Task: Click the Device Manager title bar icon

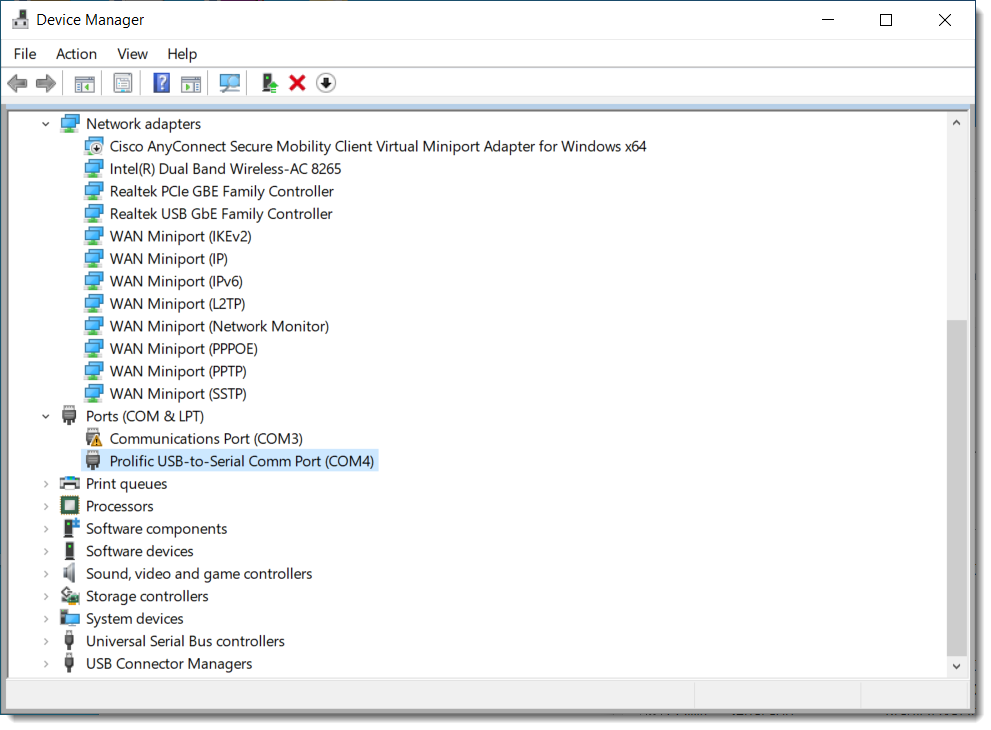Action: tap(20, 20)
